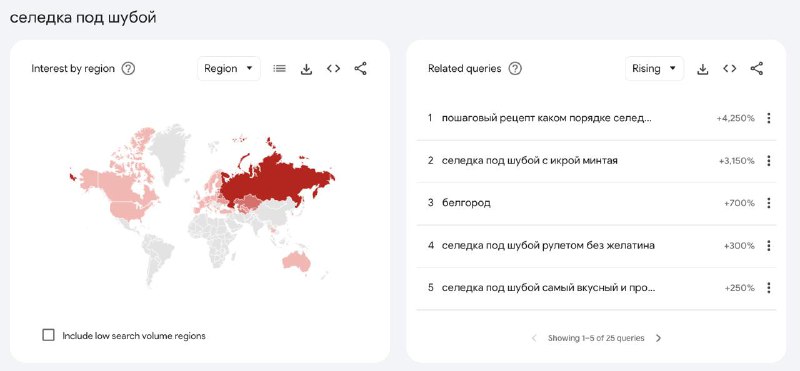800x371 pixels.
Task: Download Related queries data
Action: [703, 69]
